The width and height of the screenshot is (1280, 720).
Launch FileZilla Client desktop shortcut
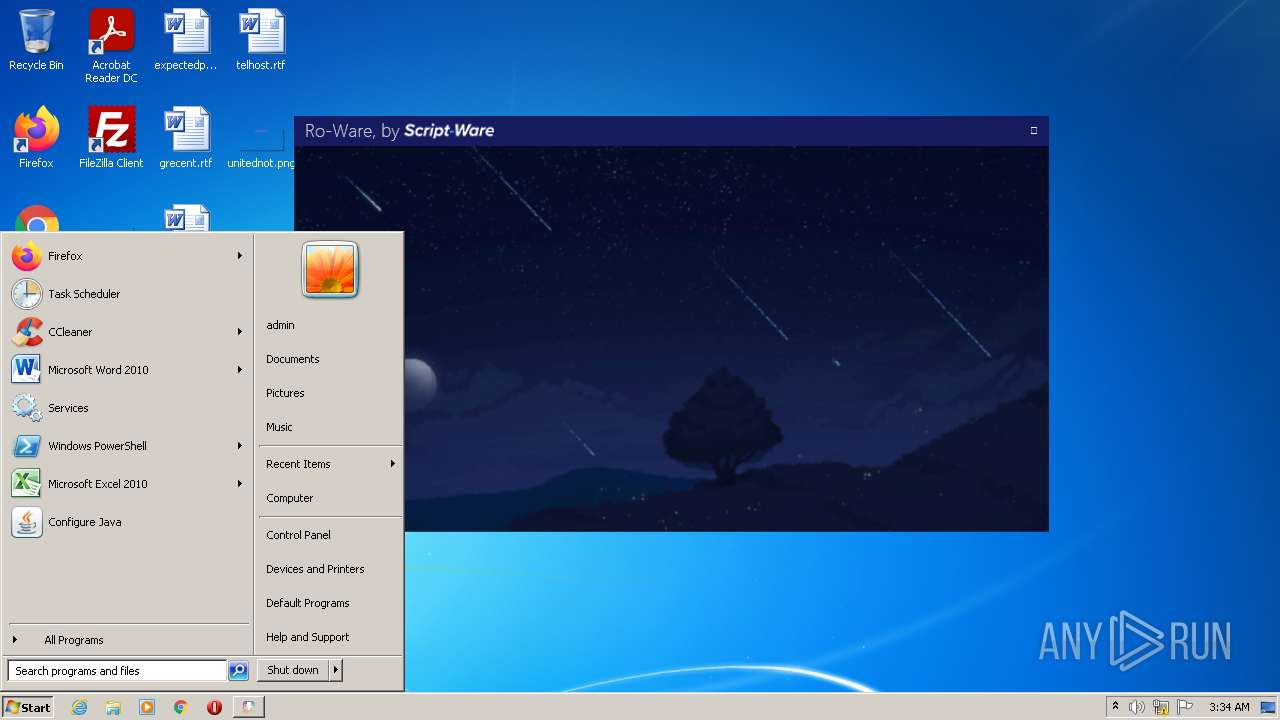[111, 138]
